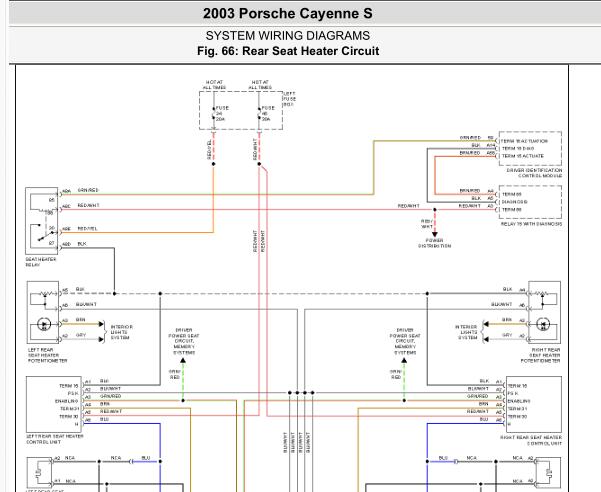Click the right GRN/RED dashed wire arrow
The width and height of the screenshot is (601, 492).
click(x=404, y=360)
